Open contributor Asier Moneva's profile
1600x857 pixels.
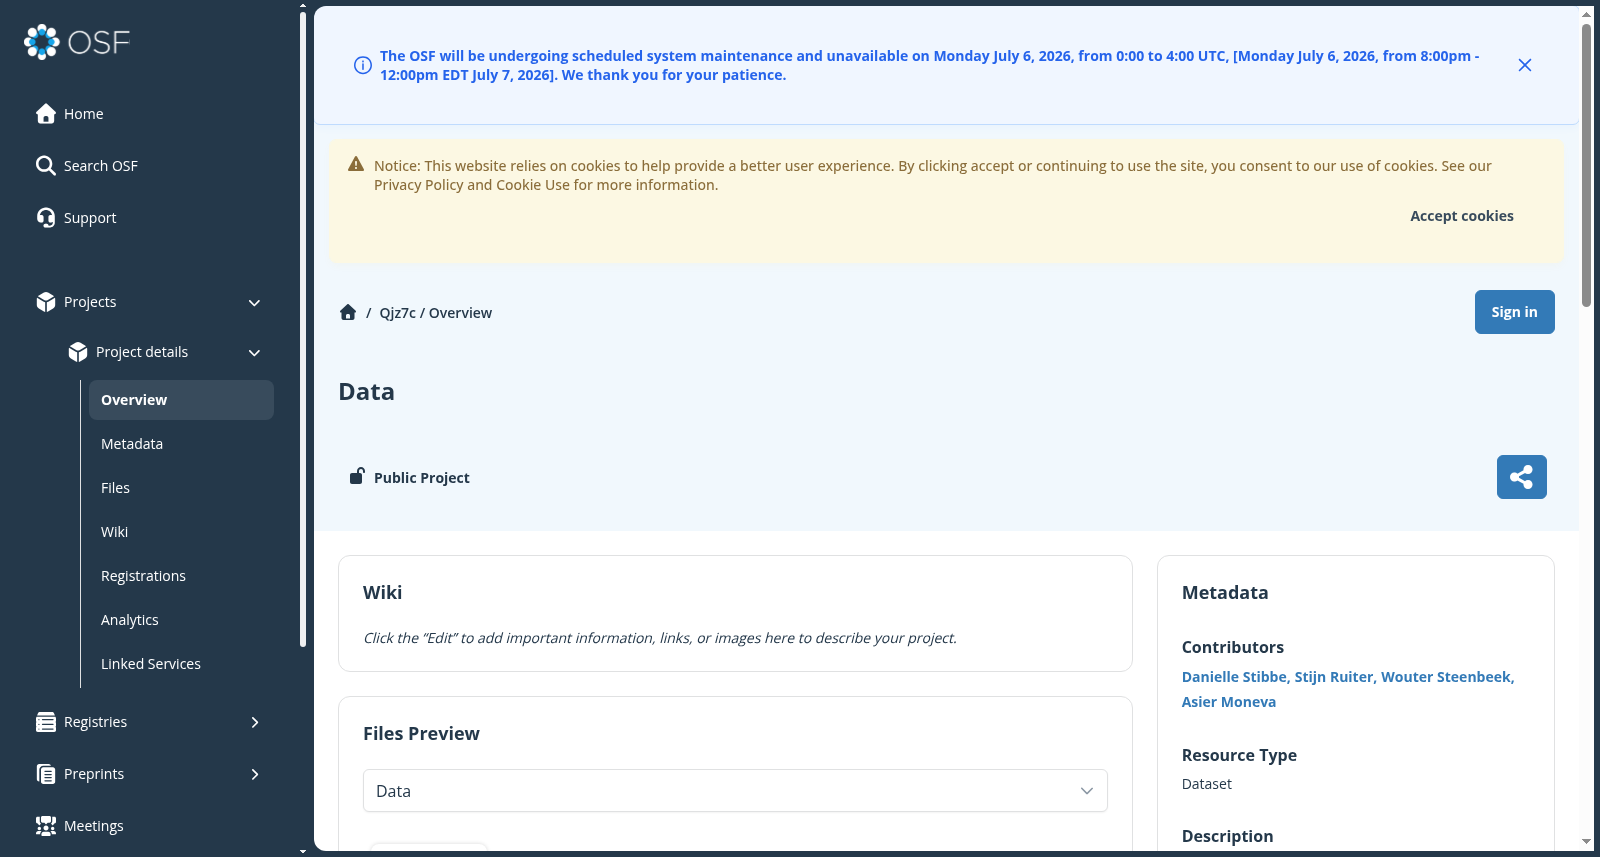pyautogui.click(x=1229, y=702)
